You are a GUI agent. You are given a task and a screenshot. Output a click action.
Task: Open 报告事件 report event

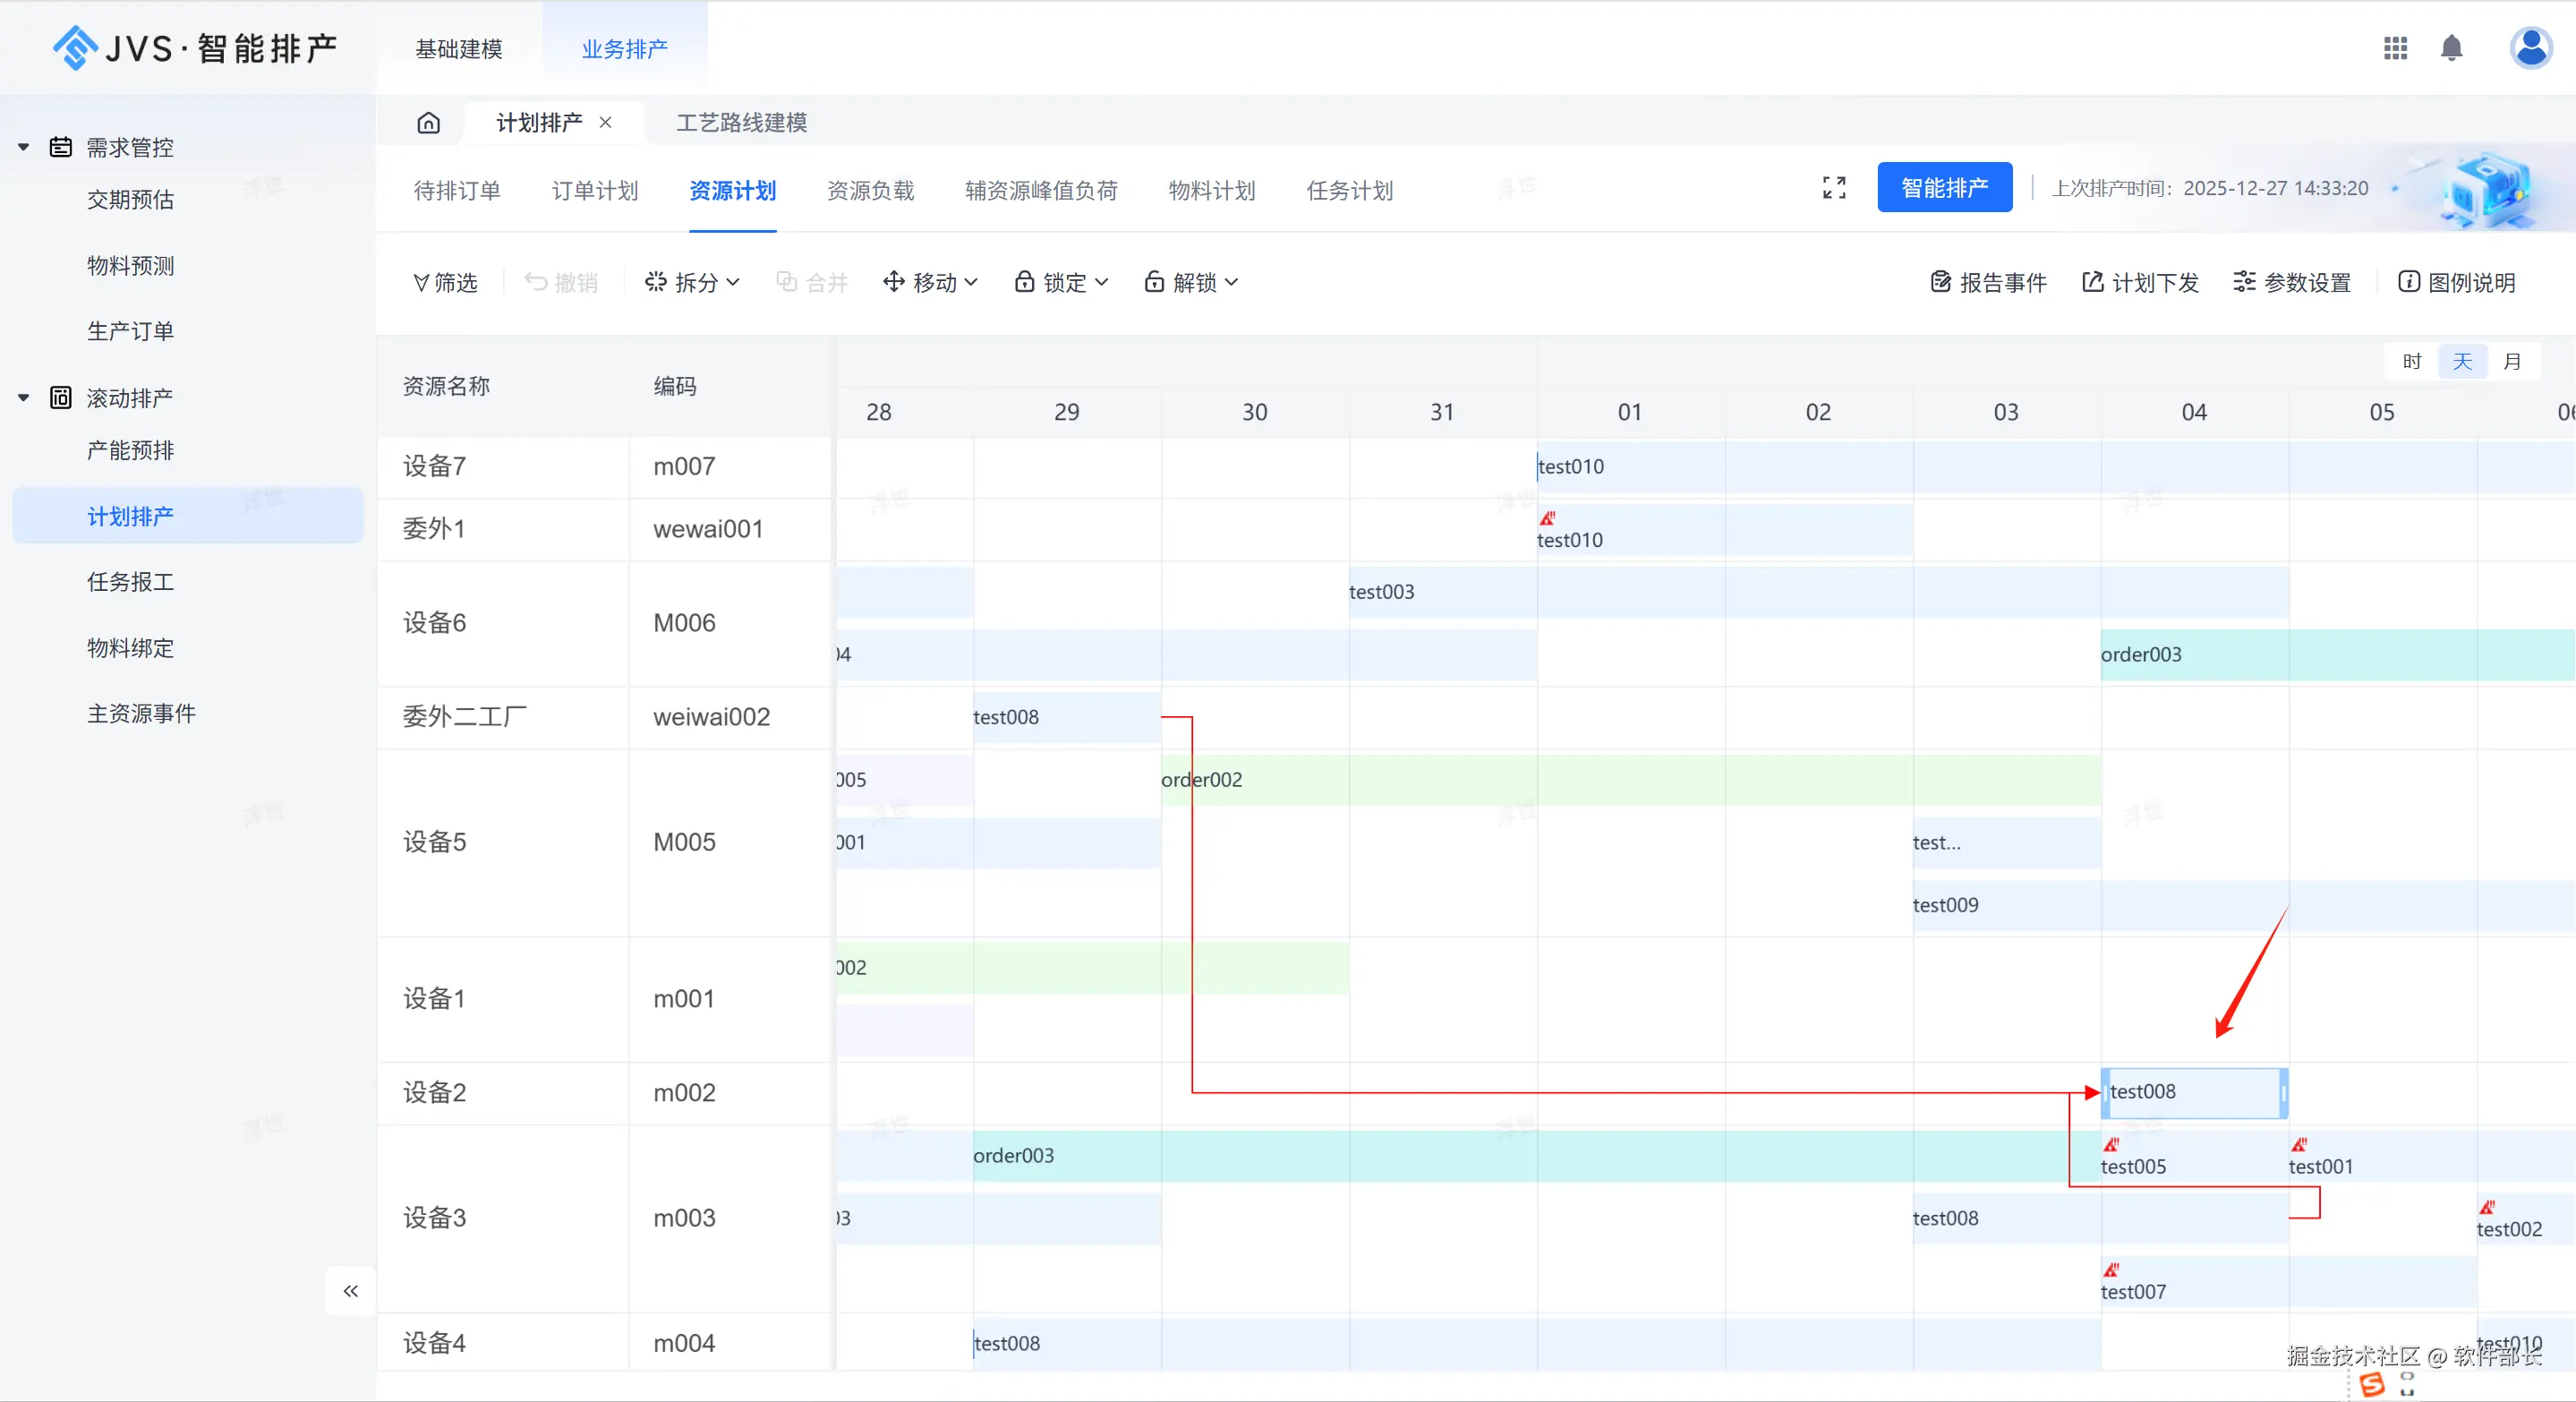pos(1988,283)
